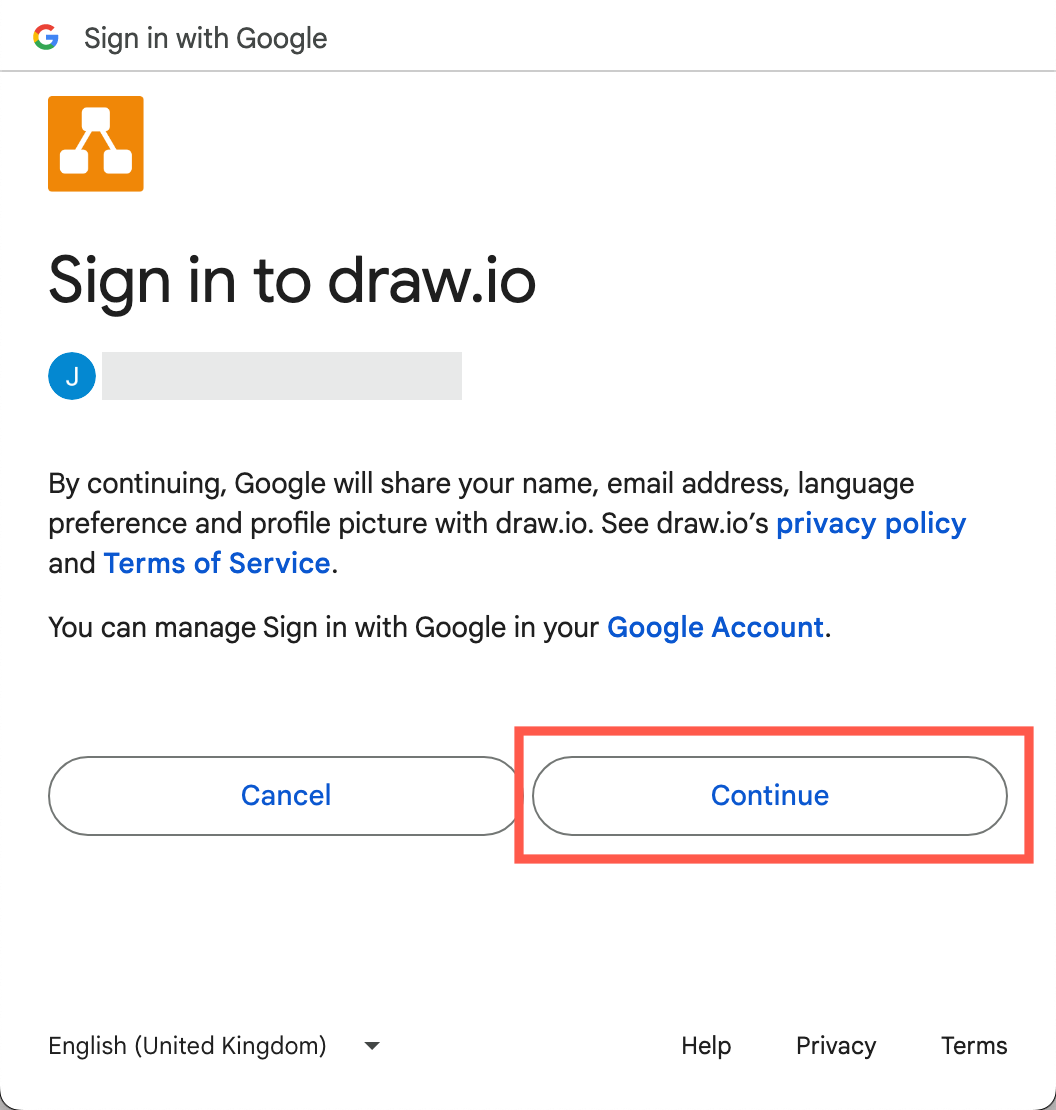Click the Google logo in the header

(x=46, y=37)
